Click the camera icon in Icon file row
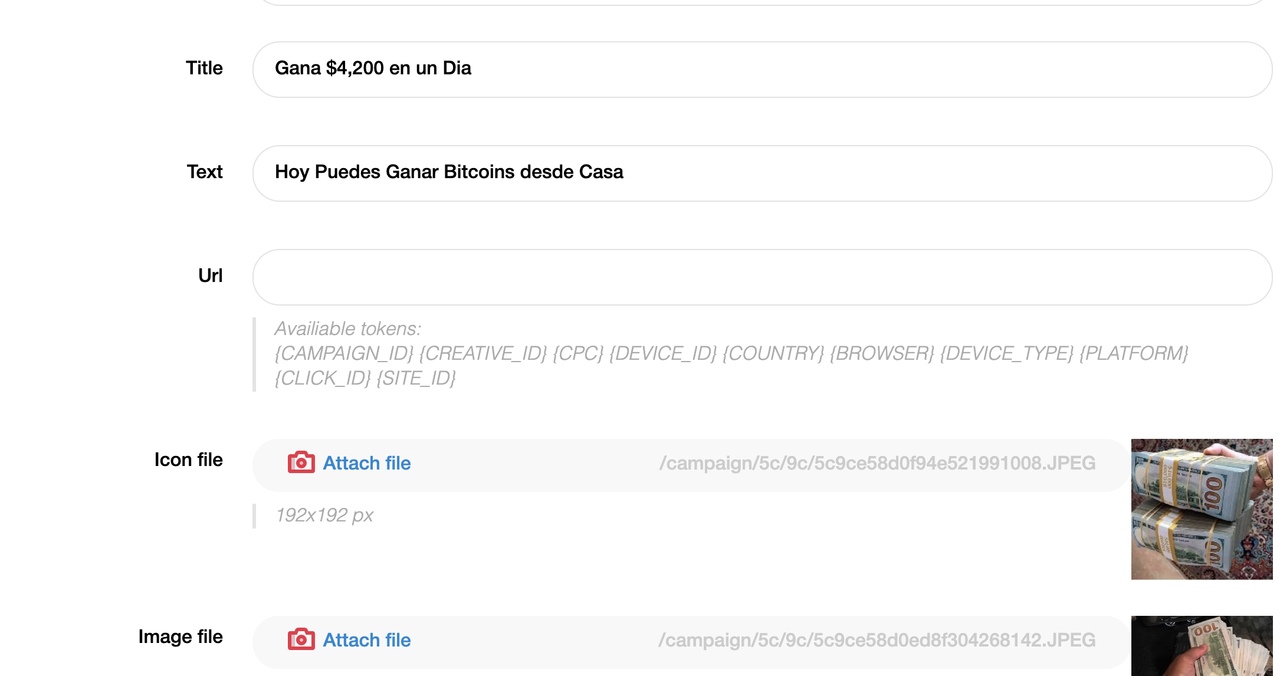This screenshot has width=1280, height=676. (x=301, y=463)
